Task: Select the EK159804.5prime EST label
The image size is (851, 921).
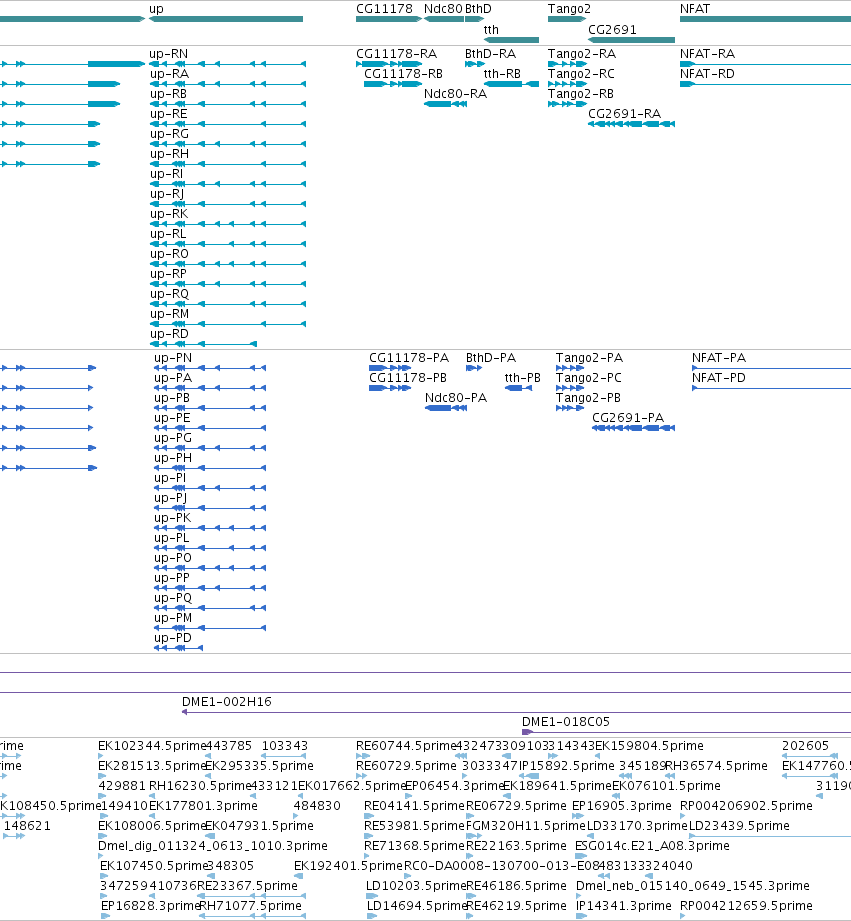Action: pos(650,745)
